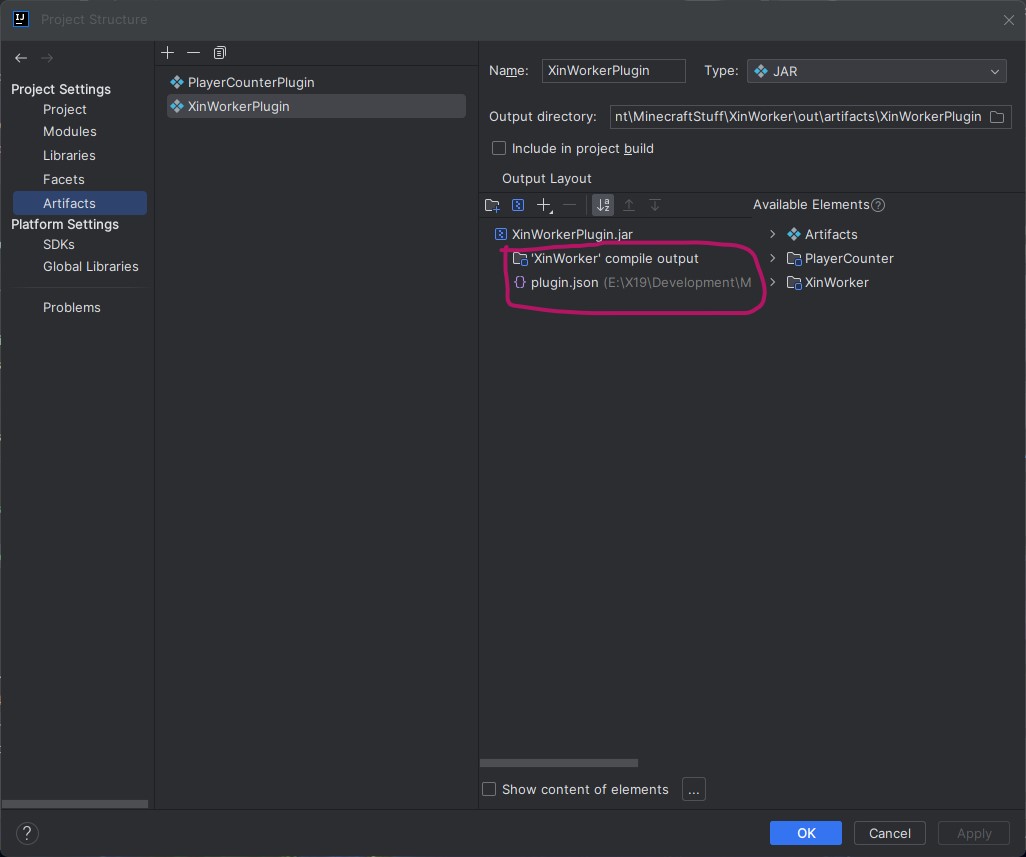Expand the PlayerCounter node

coord(773,258)
